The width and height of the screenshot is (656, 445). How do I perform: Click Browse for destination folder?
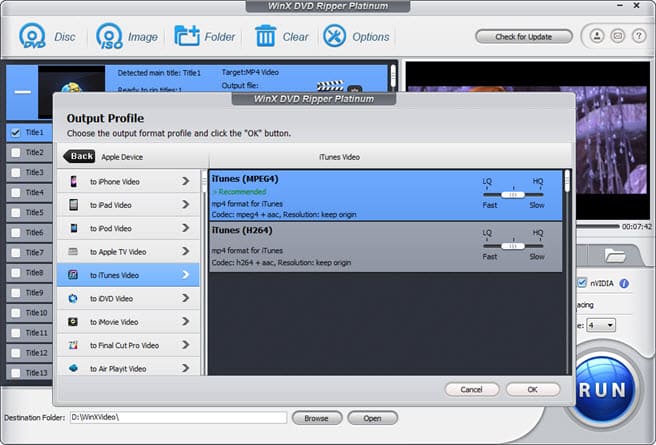tap(317, 418)
